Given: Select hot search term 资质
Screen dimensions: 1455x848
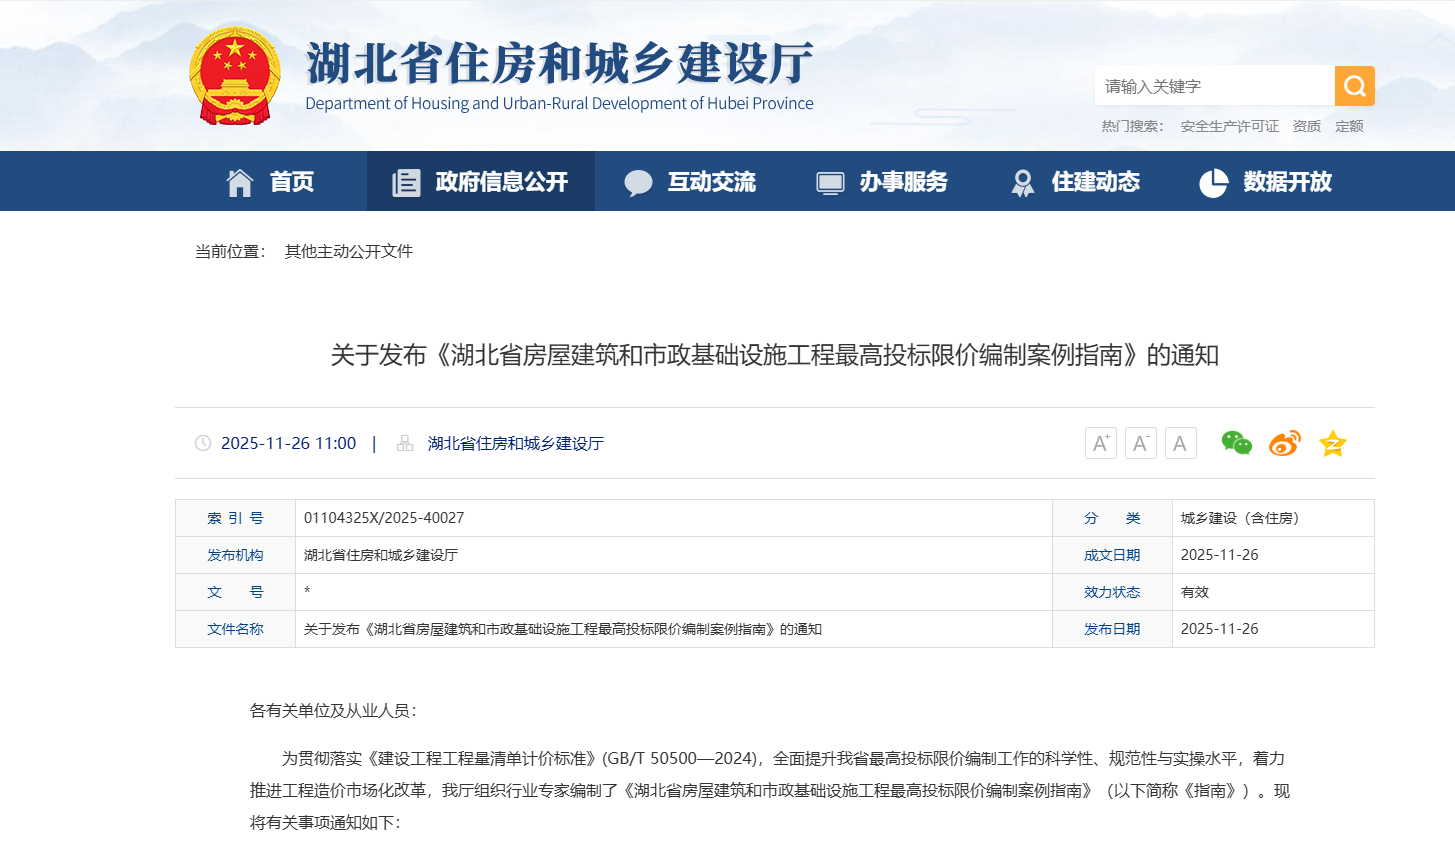Looking at the screenshot, I should (x=1306, y=126).
